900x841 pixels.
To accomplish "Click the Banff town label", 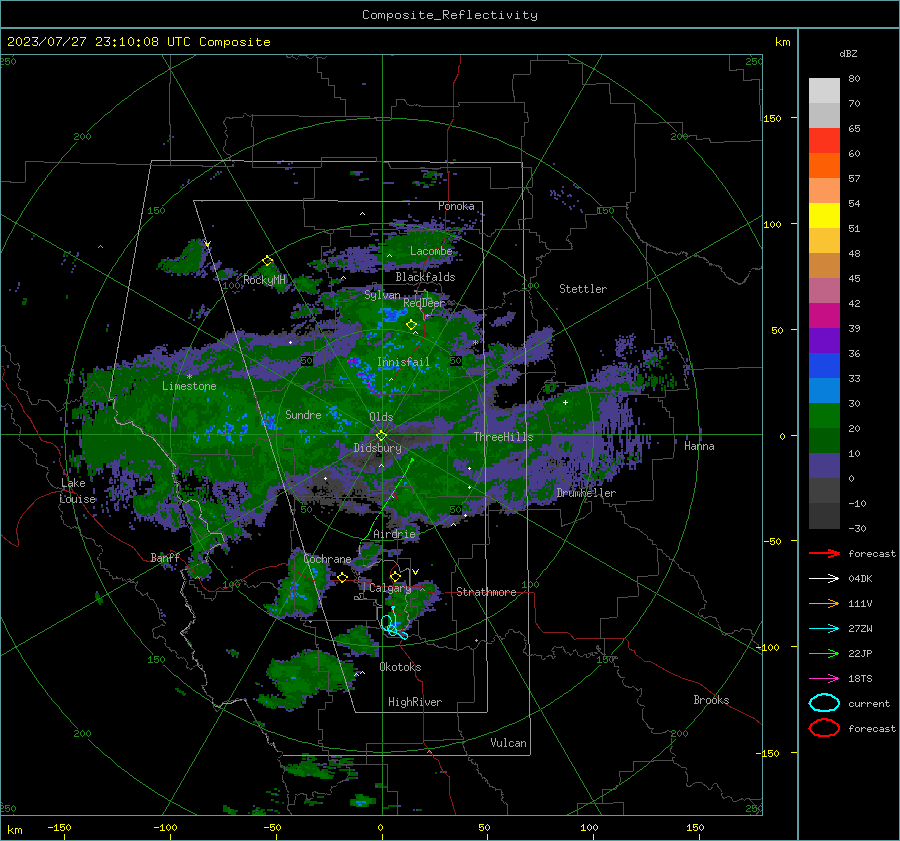I will 165,557.
